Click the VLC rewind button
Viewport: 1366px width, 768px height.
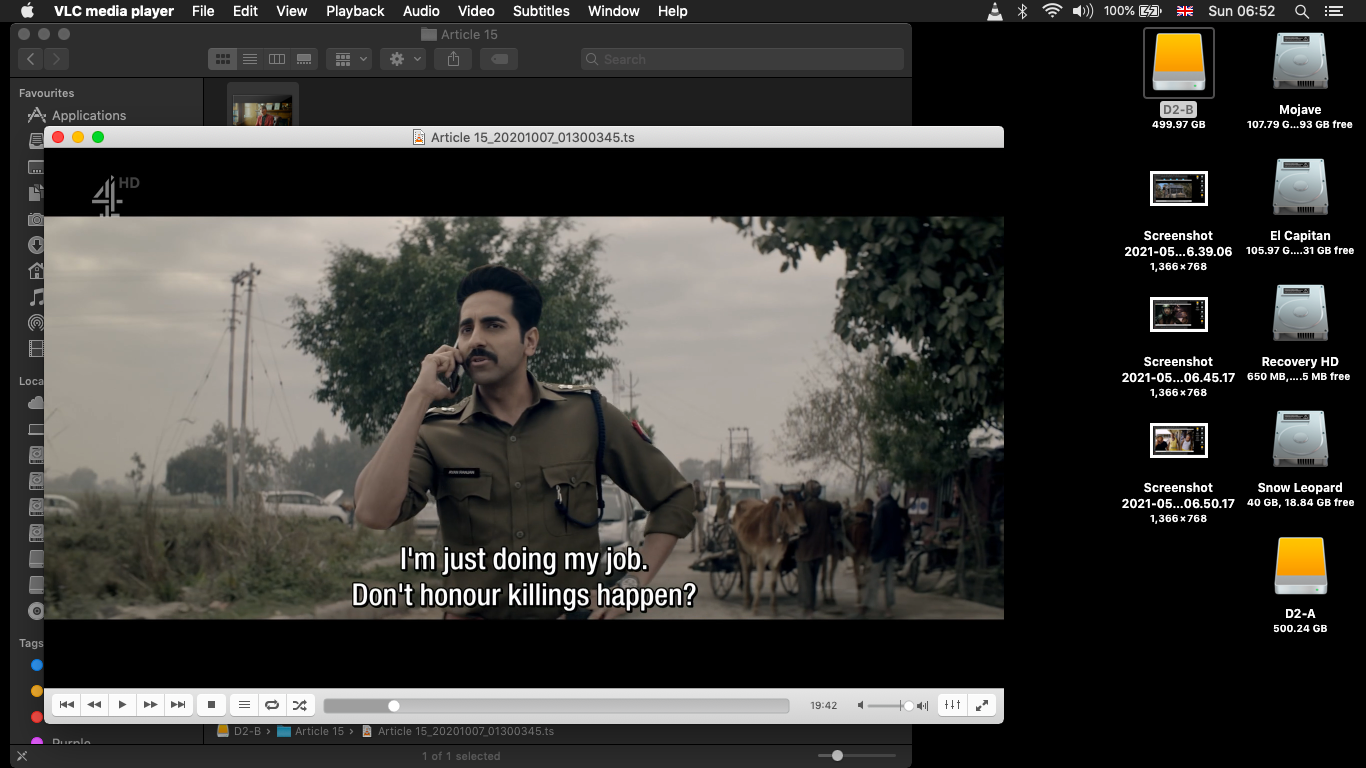(94, 705)
